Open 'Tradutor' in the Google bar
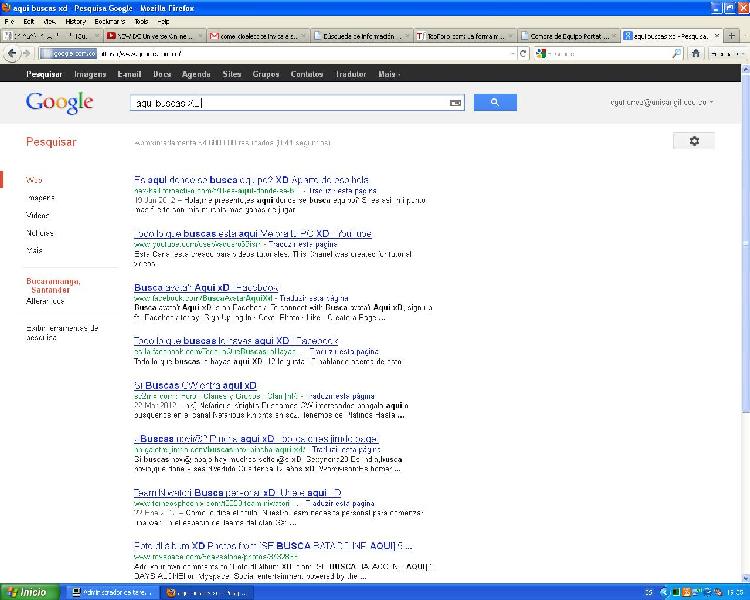 coord(351,74)
